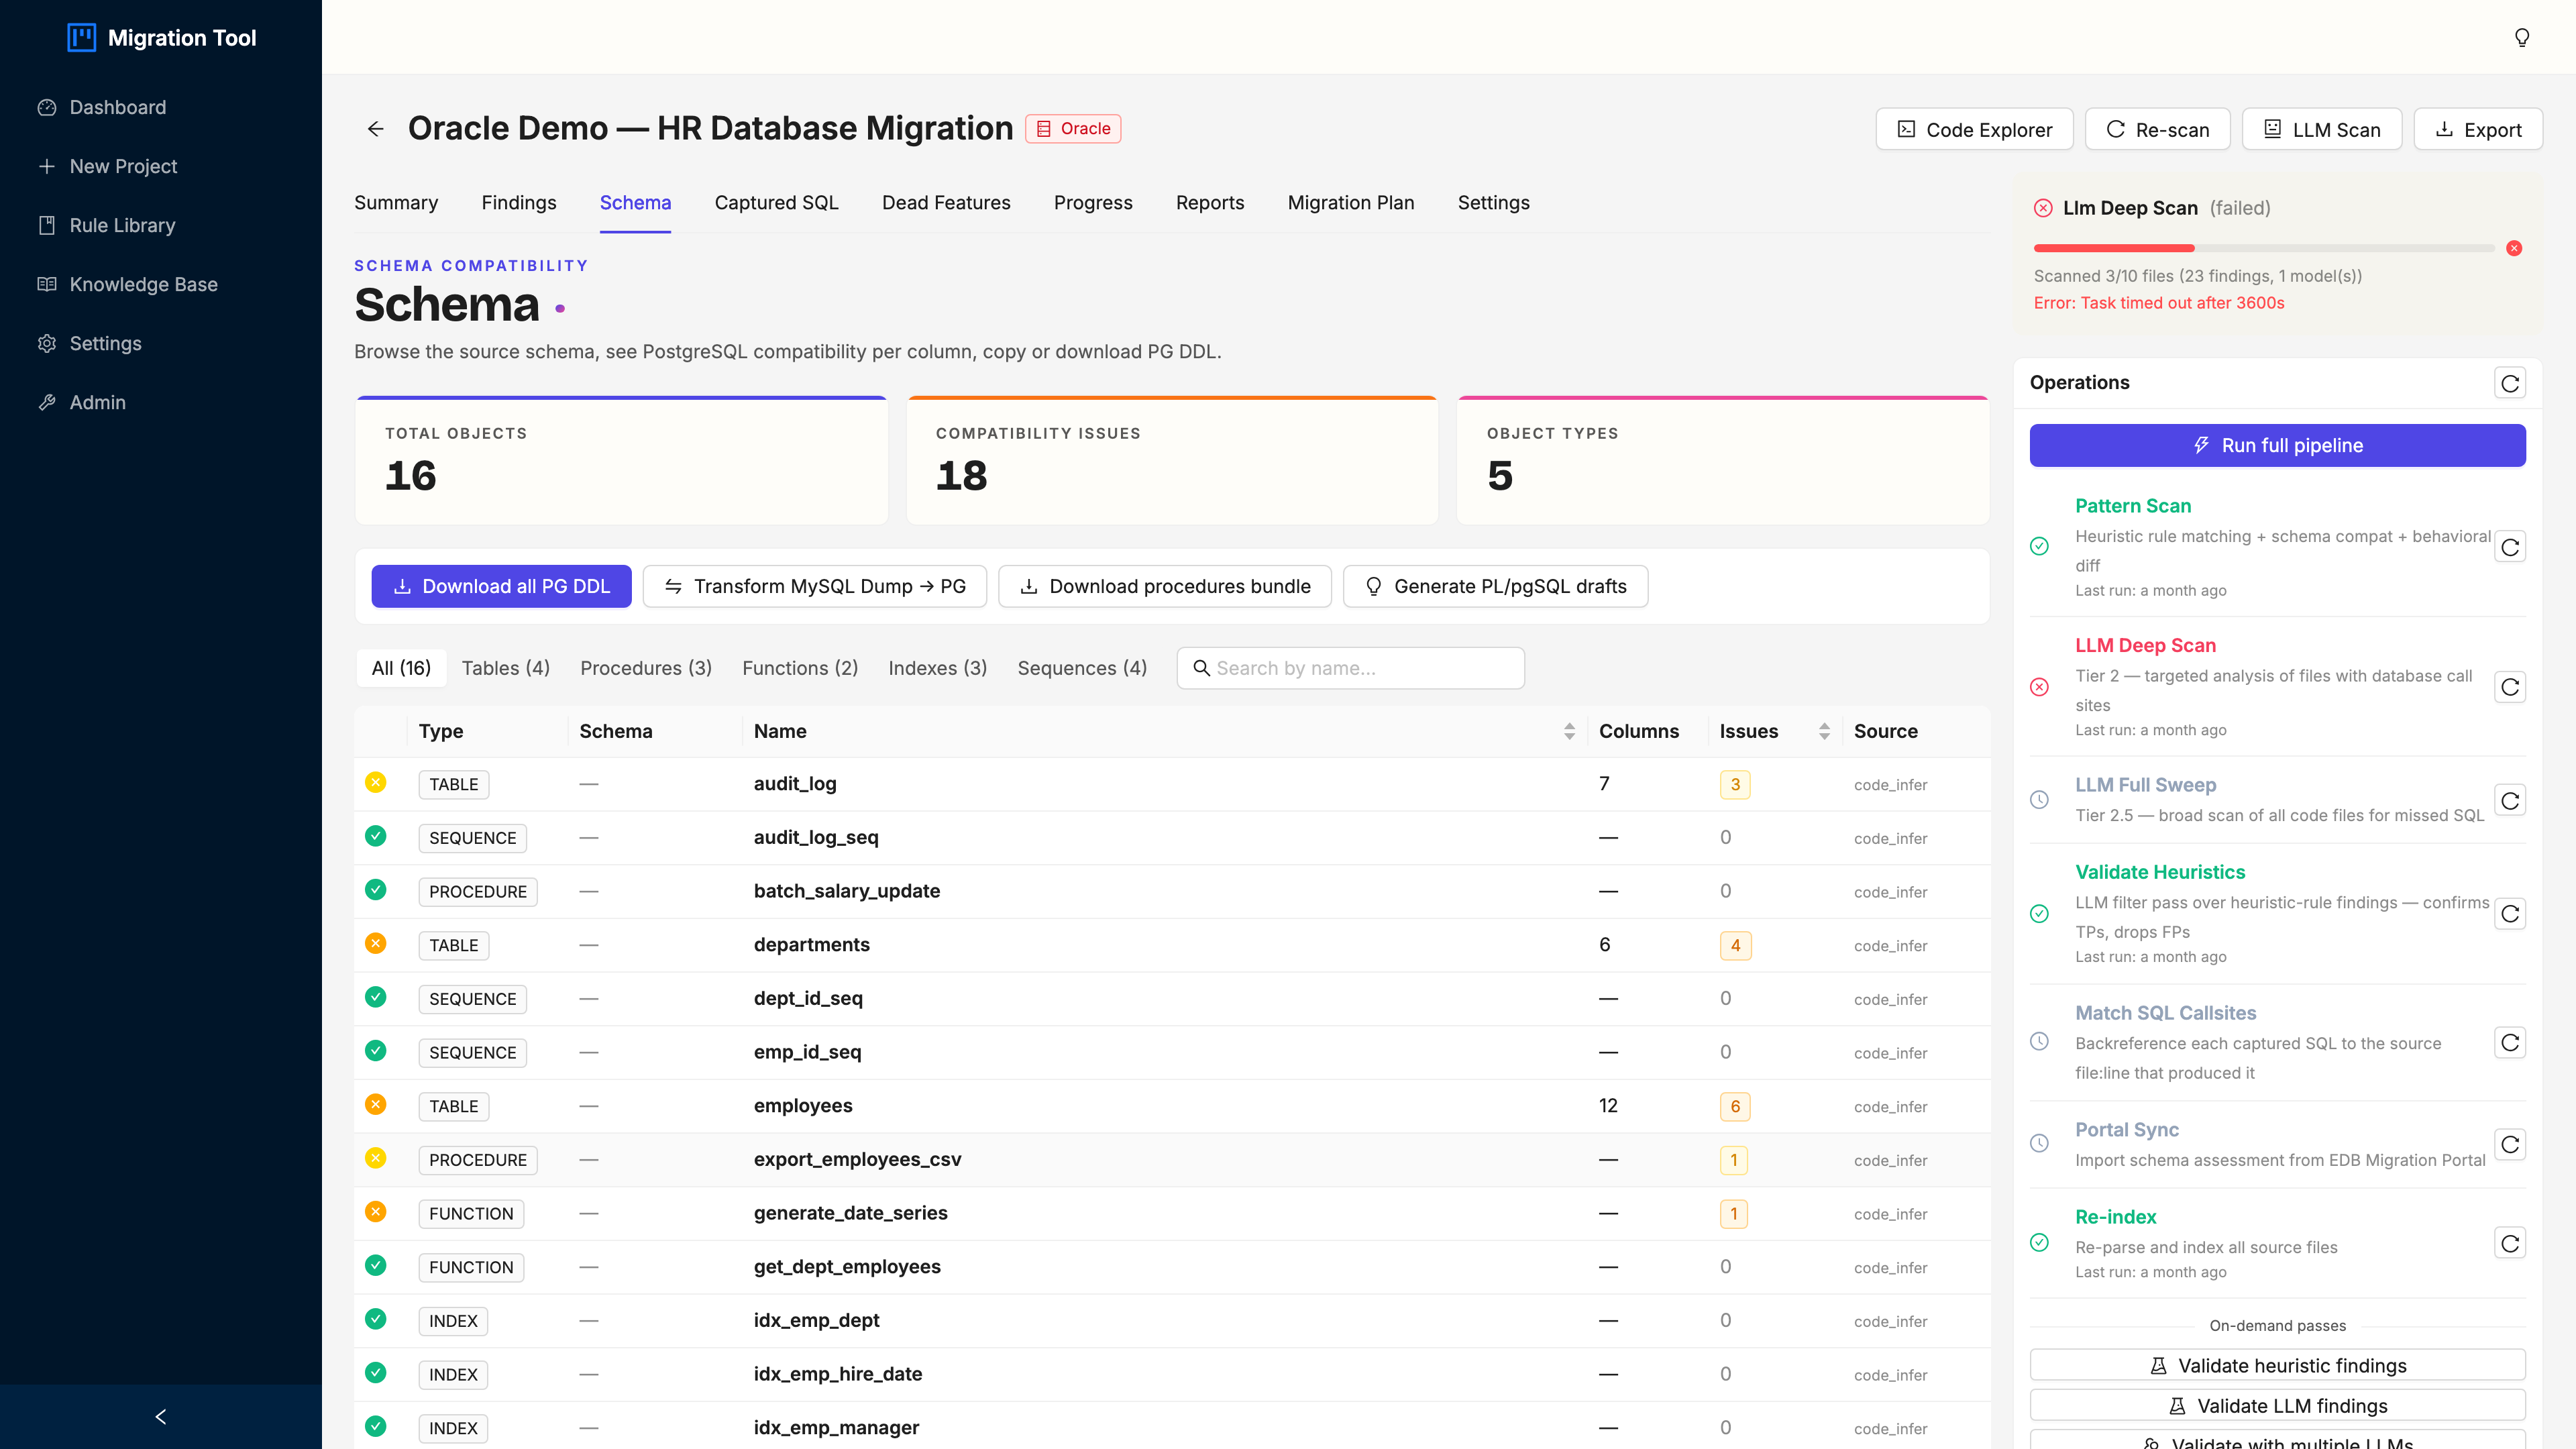Viewport: 2576px width, 1449px height.
Task: Click the Search by name field
Action: (x=1350, y=668)
